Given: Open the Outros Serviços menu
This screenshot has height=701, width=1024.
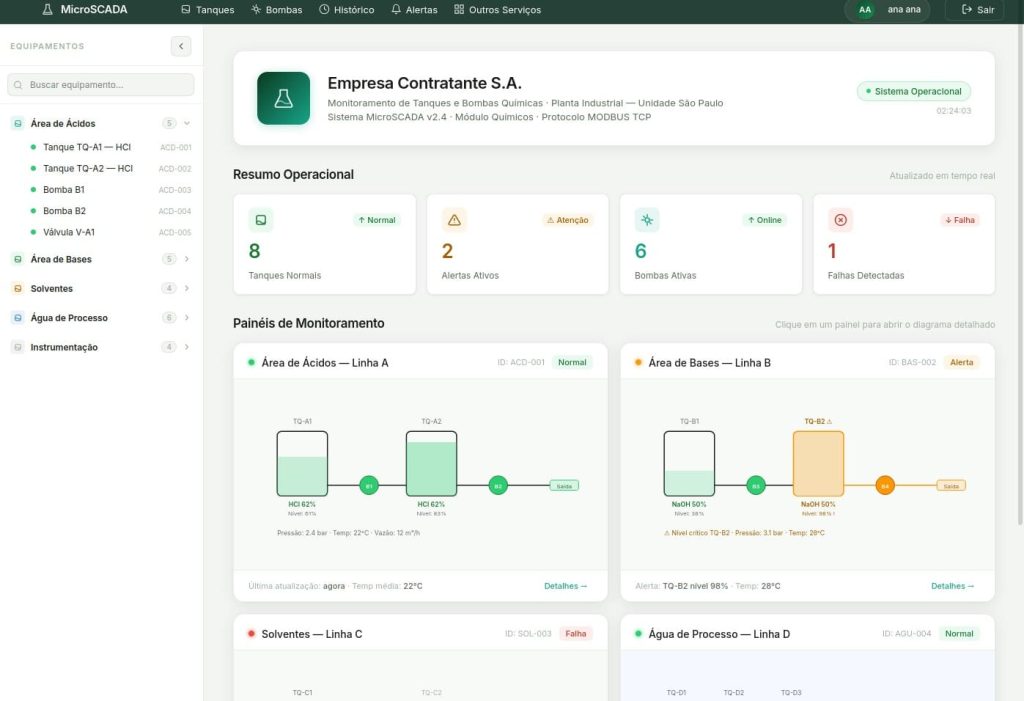Looking at the screenshot, I should click(498, 10).
